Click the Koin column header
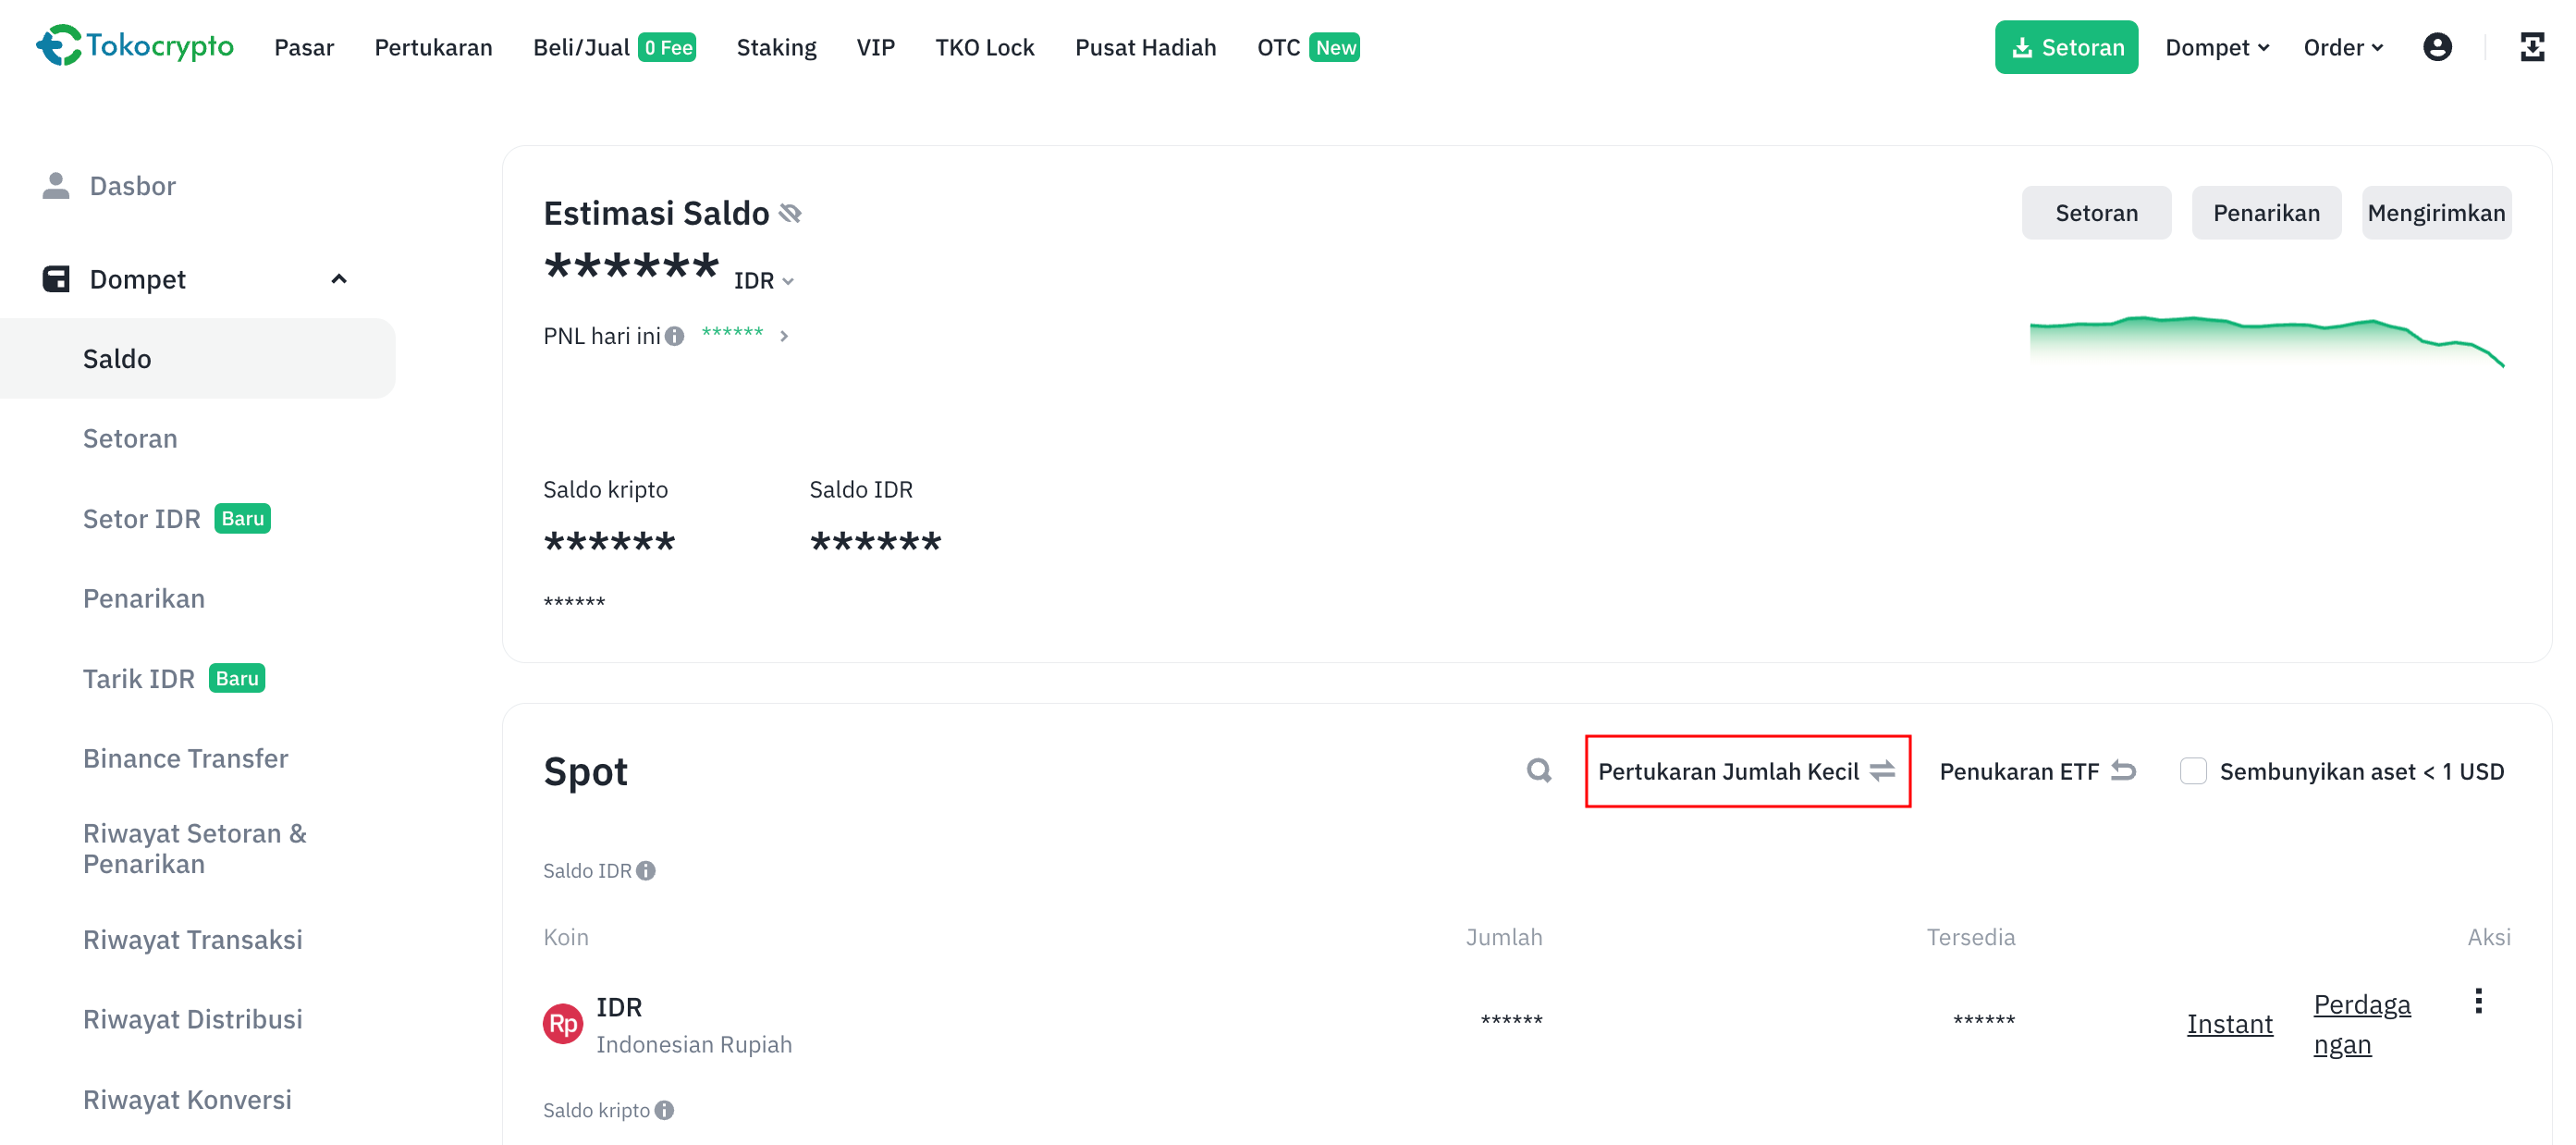This screenshot has width=2576, height=1145. point(565,937)
